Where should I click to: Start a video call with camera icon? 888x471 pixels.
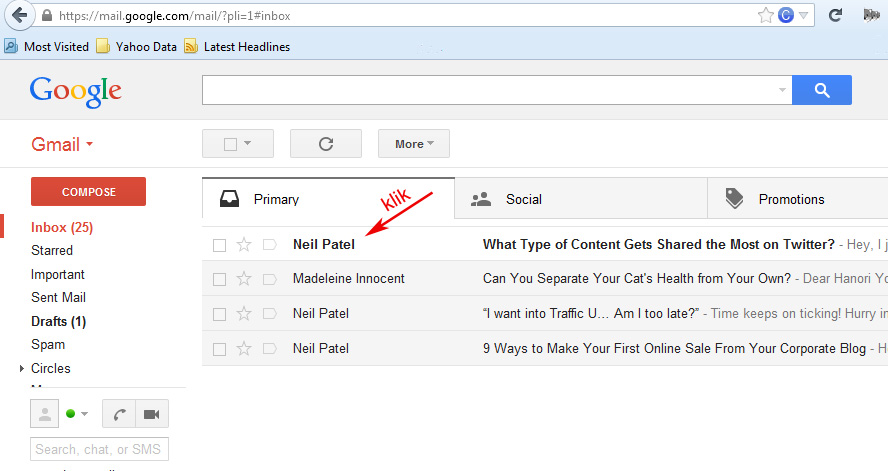[x=152, y=414]
